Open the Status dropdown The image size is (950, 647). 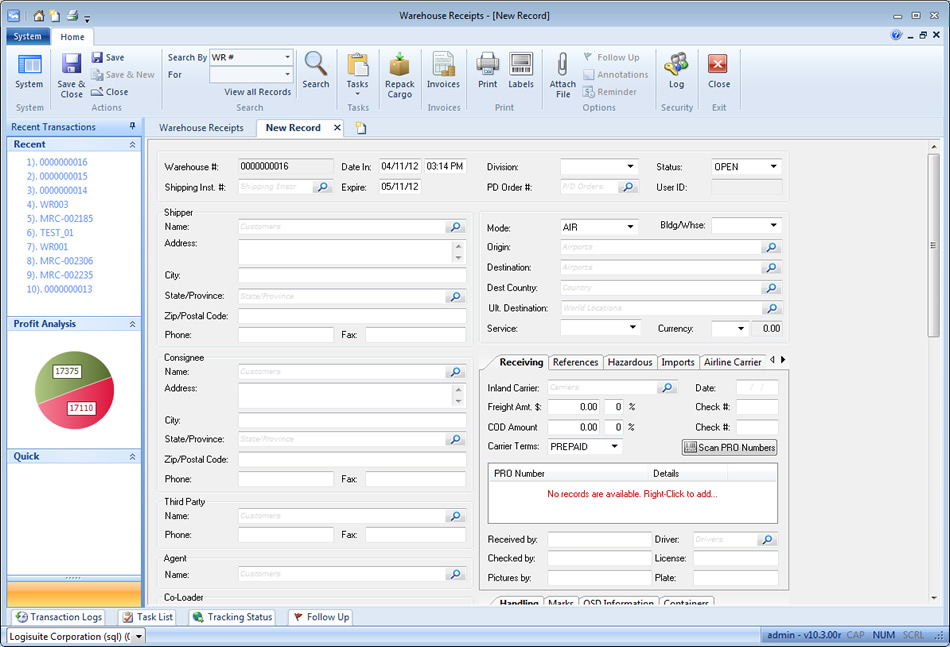[773, 167]
